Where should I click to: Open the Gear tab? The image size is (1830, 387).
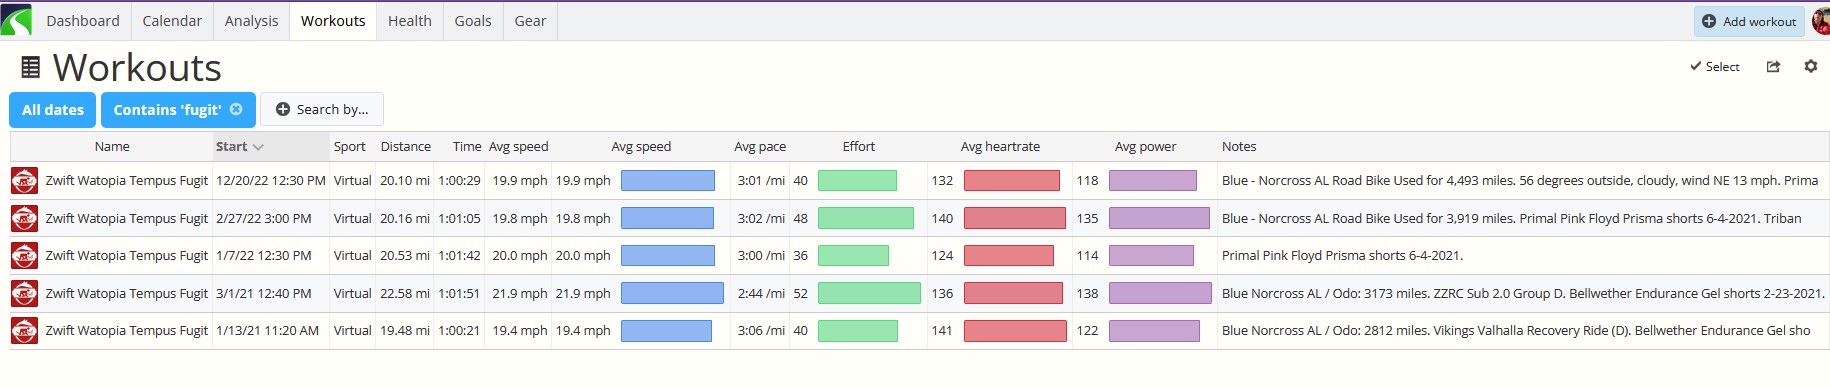click(x=530, y=20)
